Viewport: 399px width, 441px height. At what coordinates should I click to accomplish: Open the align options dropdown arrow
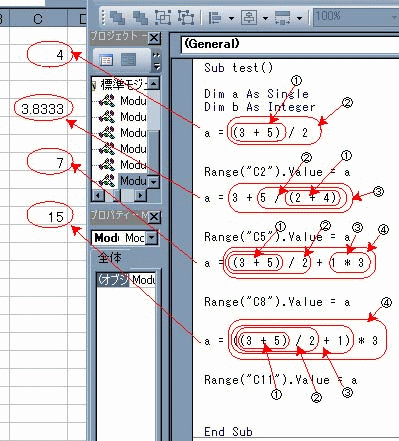point(231,18)
